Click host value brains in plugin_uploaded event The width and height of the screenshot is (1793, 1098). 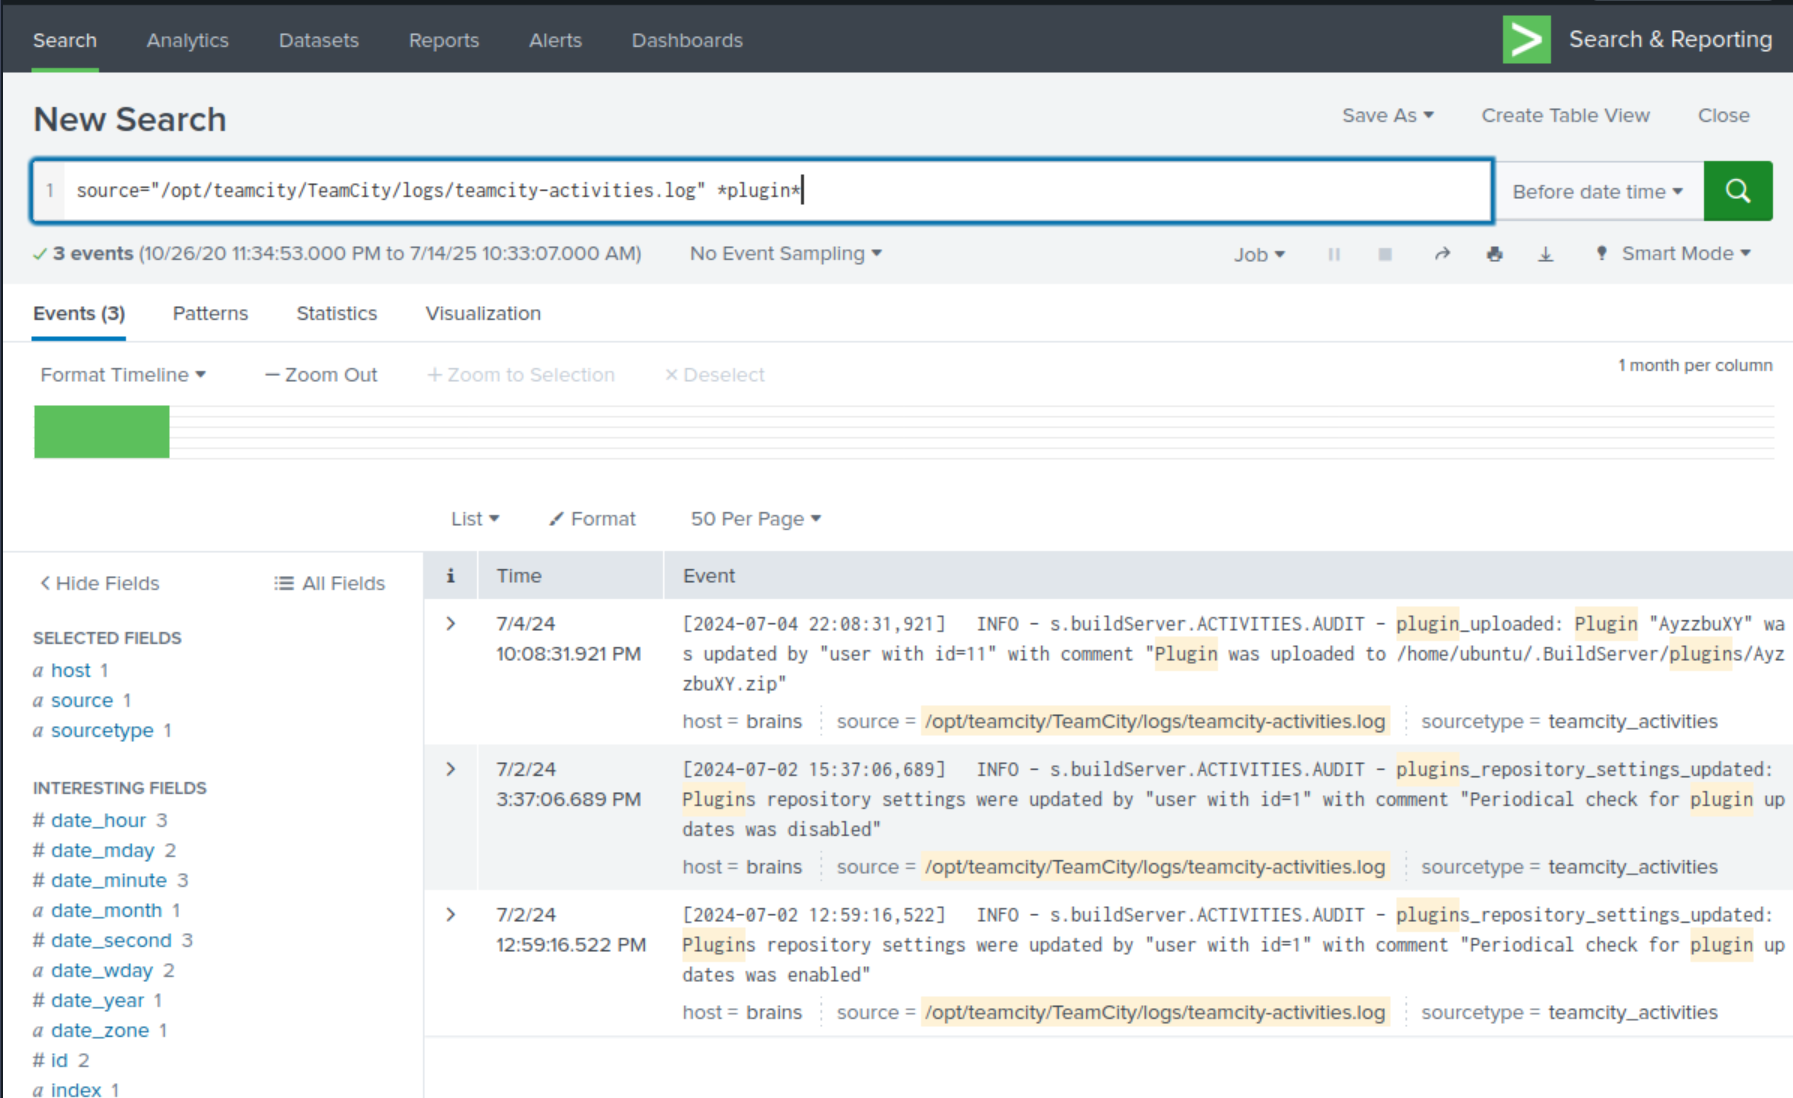(773, 722)
